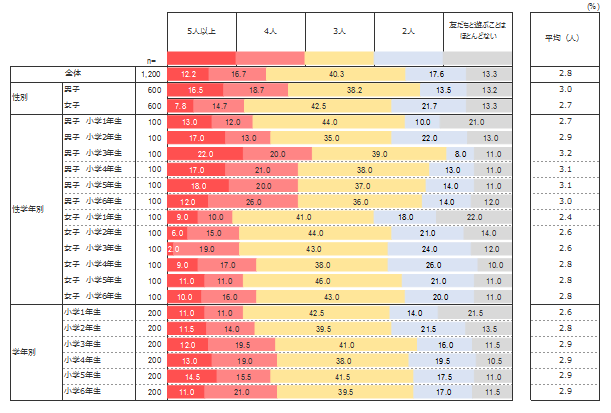611x413 pixels.
Task: Select the 友だちと遊ぶことはほとんどない header cell
Action: click(x=477, y=31)
